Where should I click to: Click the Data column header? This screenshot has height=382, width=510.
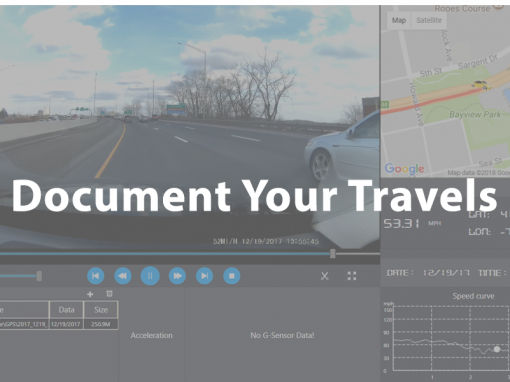(x=66, y=310)
